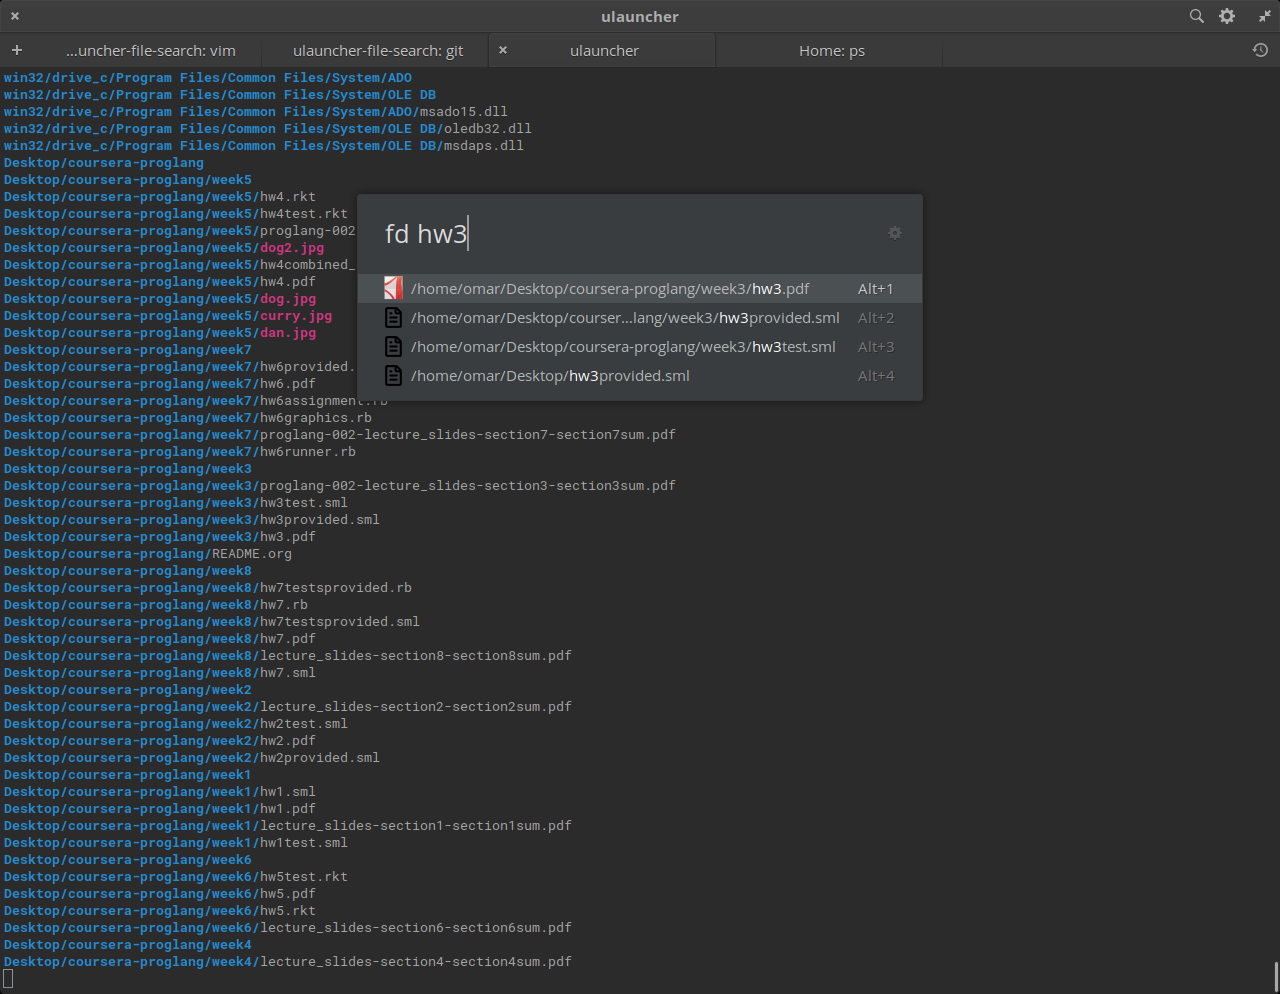This screenshot has height=994, width=1280.
Task: Click the session history clock icon
Action: tap(1260, 49)
